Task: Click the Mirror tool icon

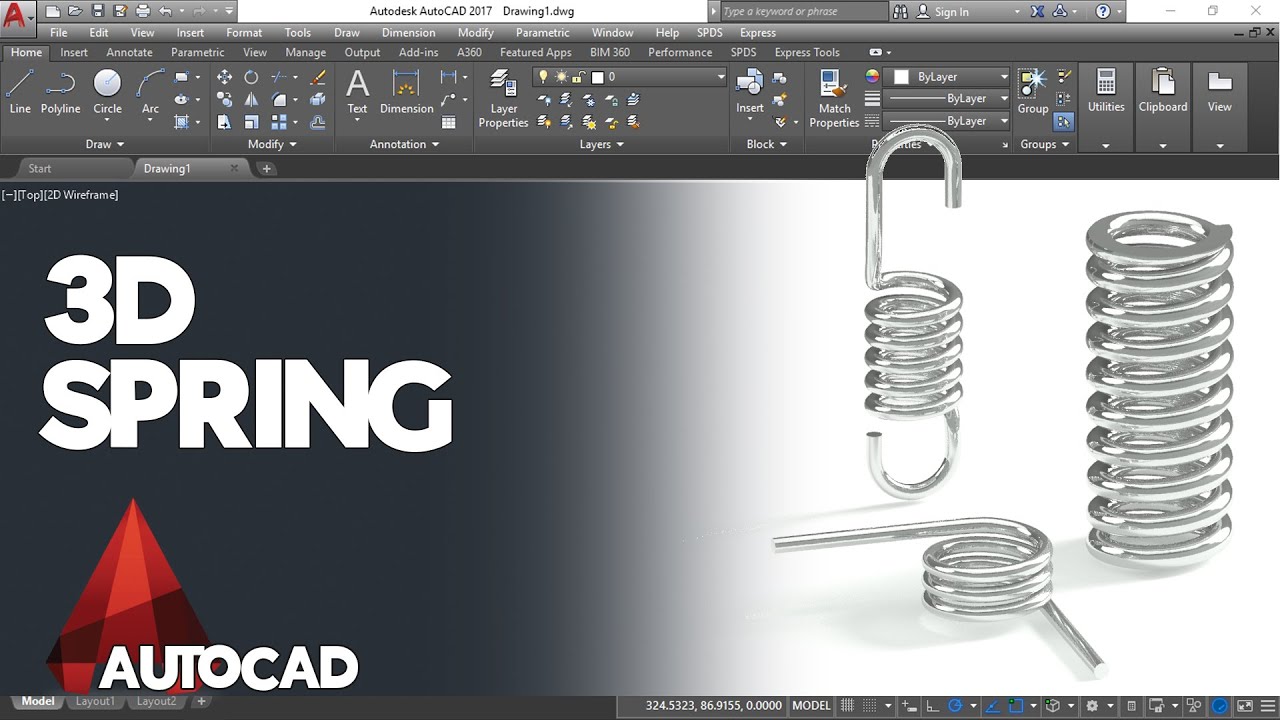Action: (x=251, y=99)
